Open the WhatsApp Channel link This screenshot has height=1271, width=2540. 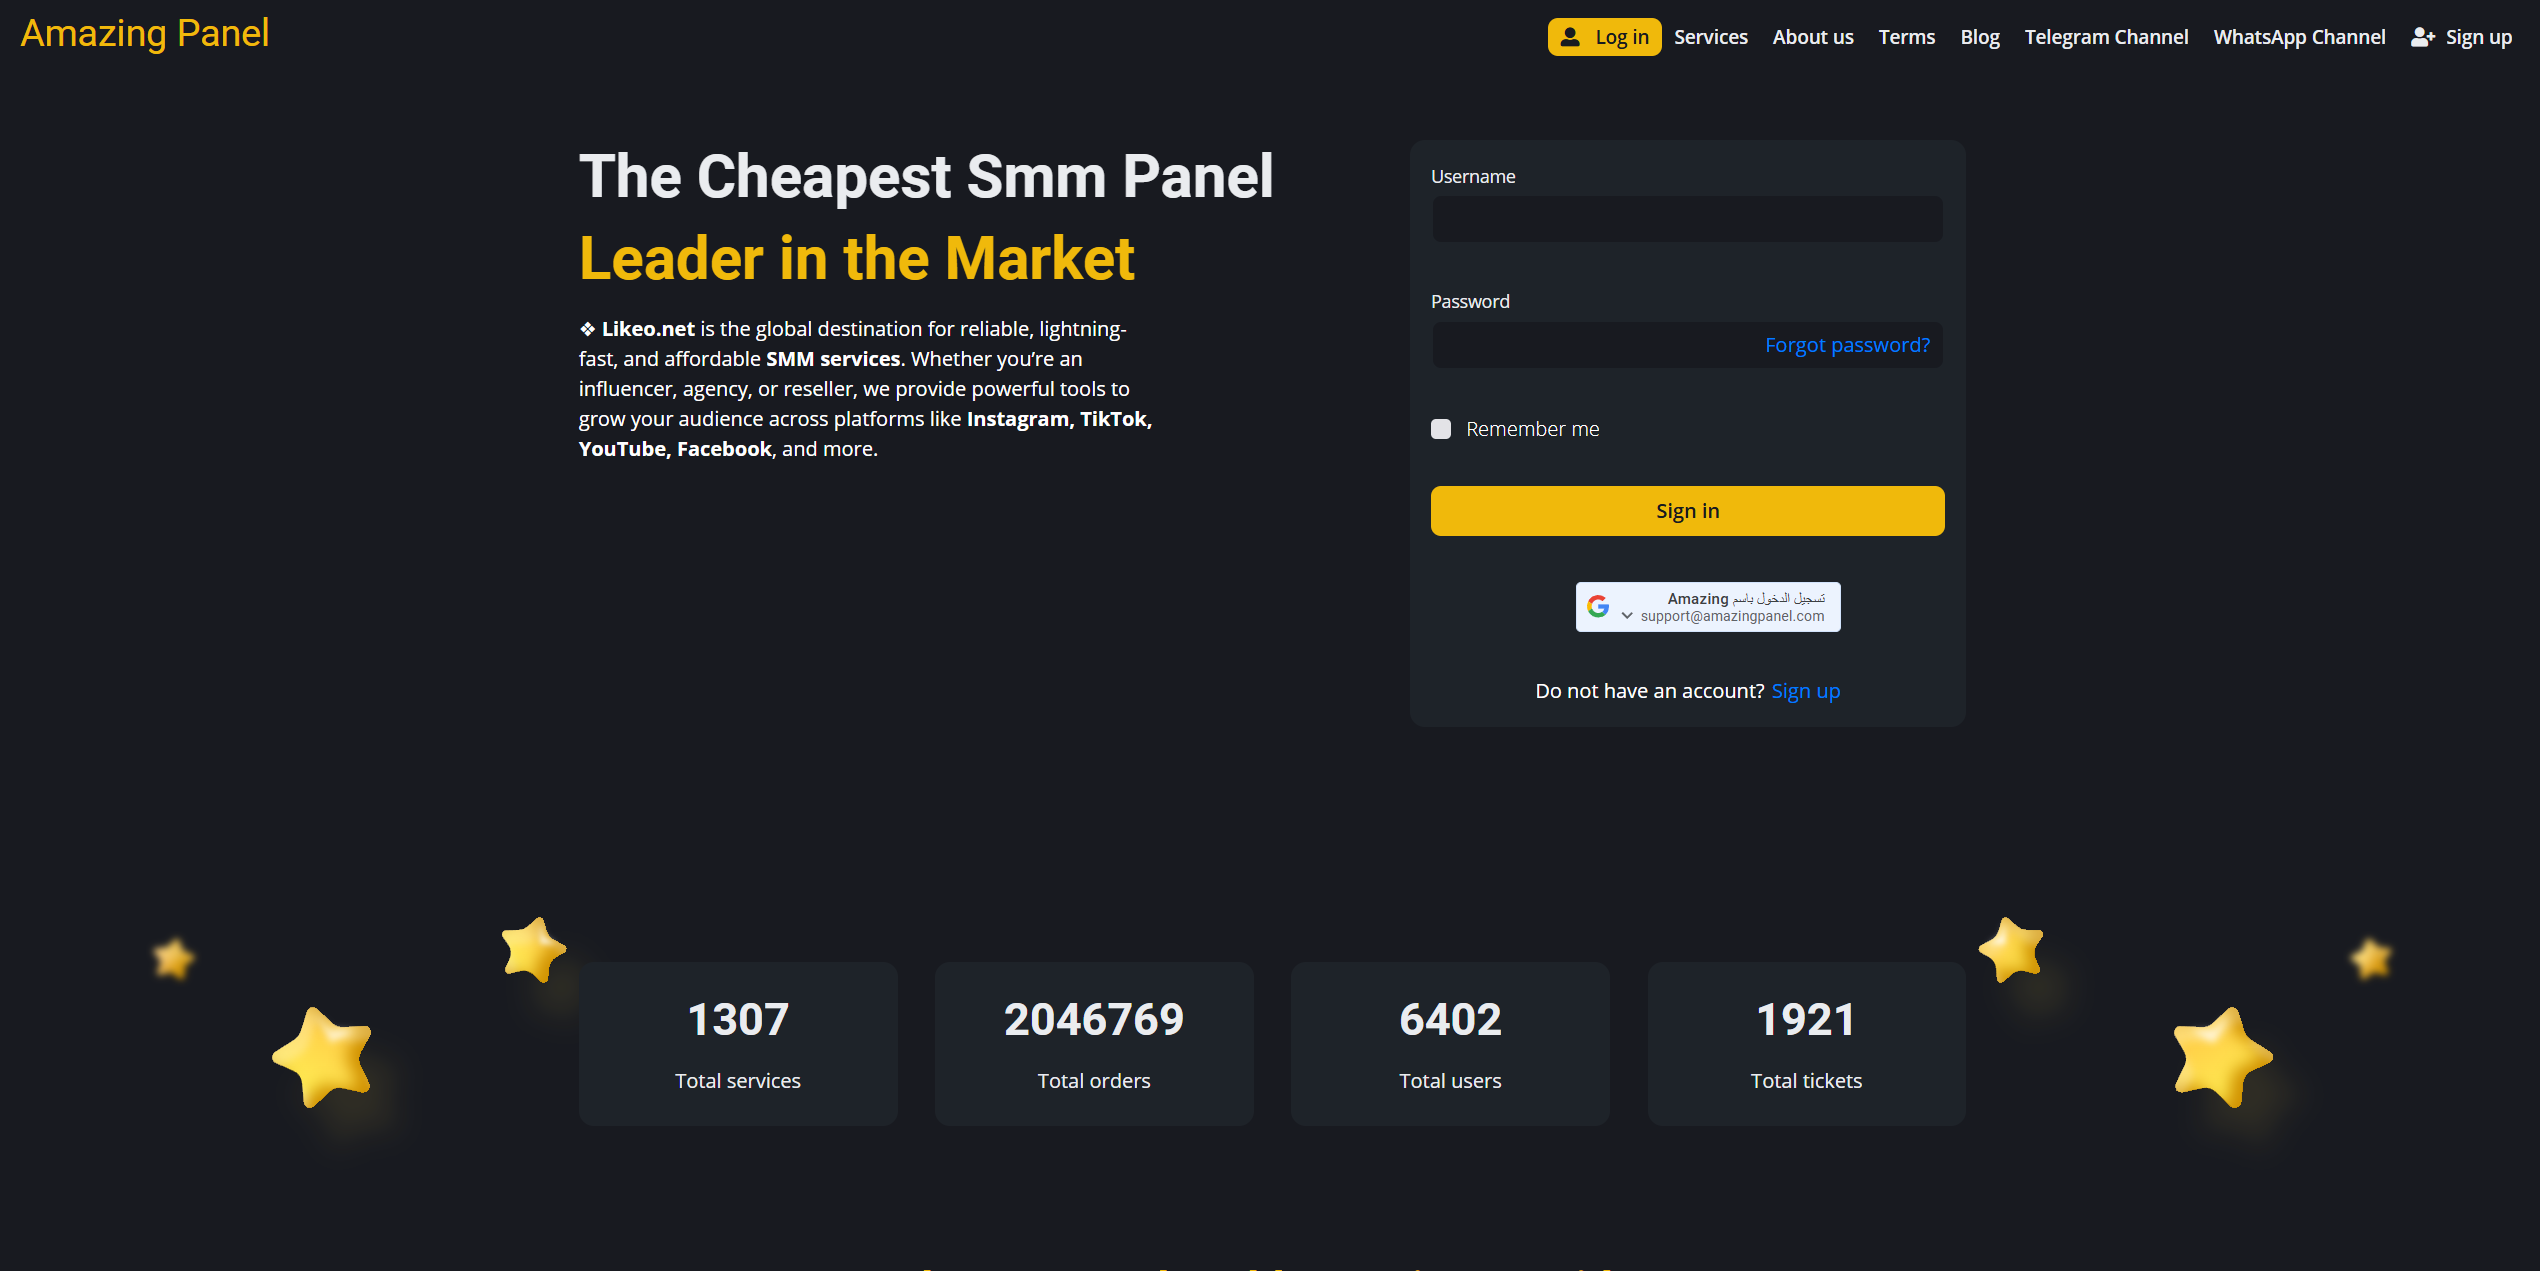tap(2298, 37)
